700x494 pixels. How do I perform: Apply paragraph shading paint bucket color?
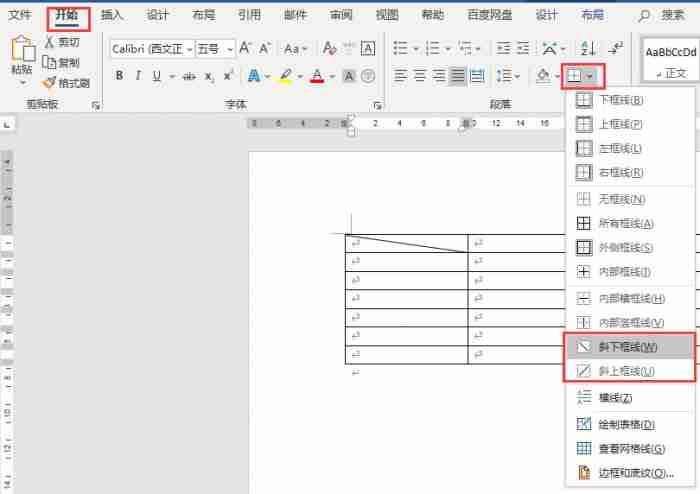point(543,76)
